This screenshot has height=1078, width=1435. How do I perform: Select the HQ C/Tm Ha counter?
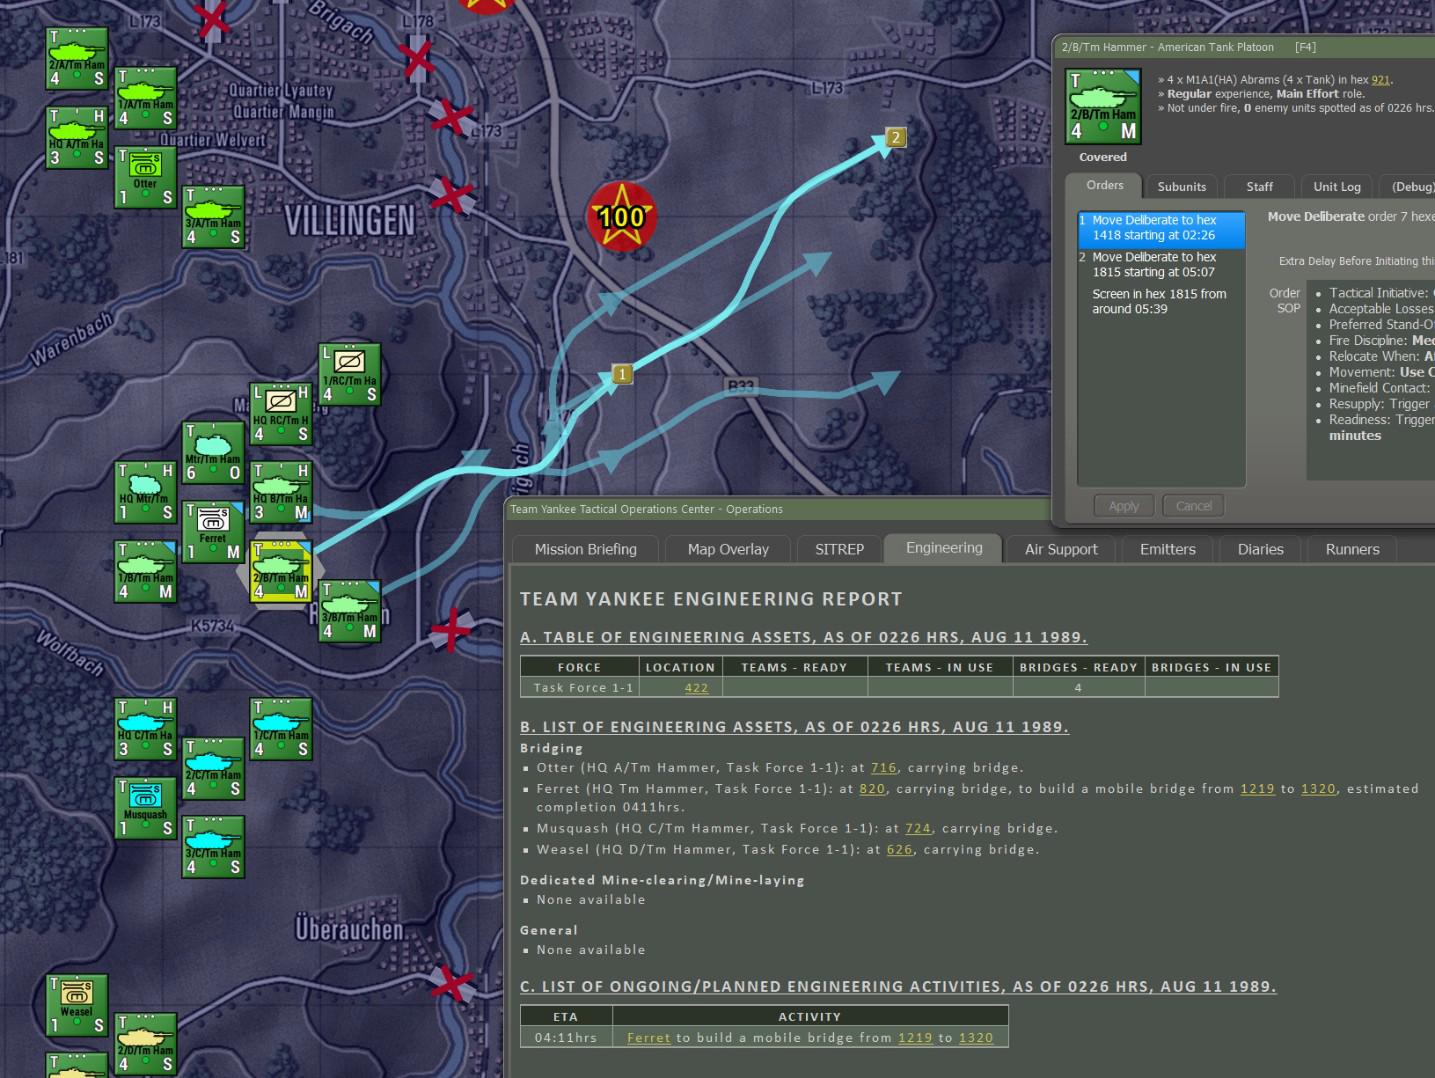(146, 729)
